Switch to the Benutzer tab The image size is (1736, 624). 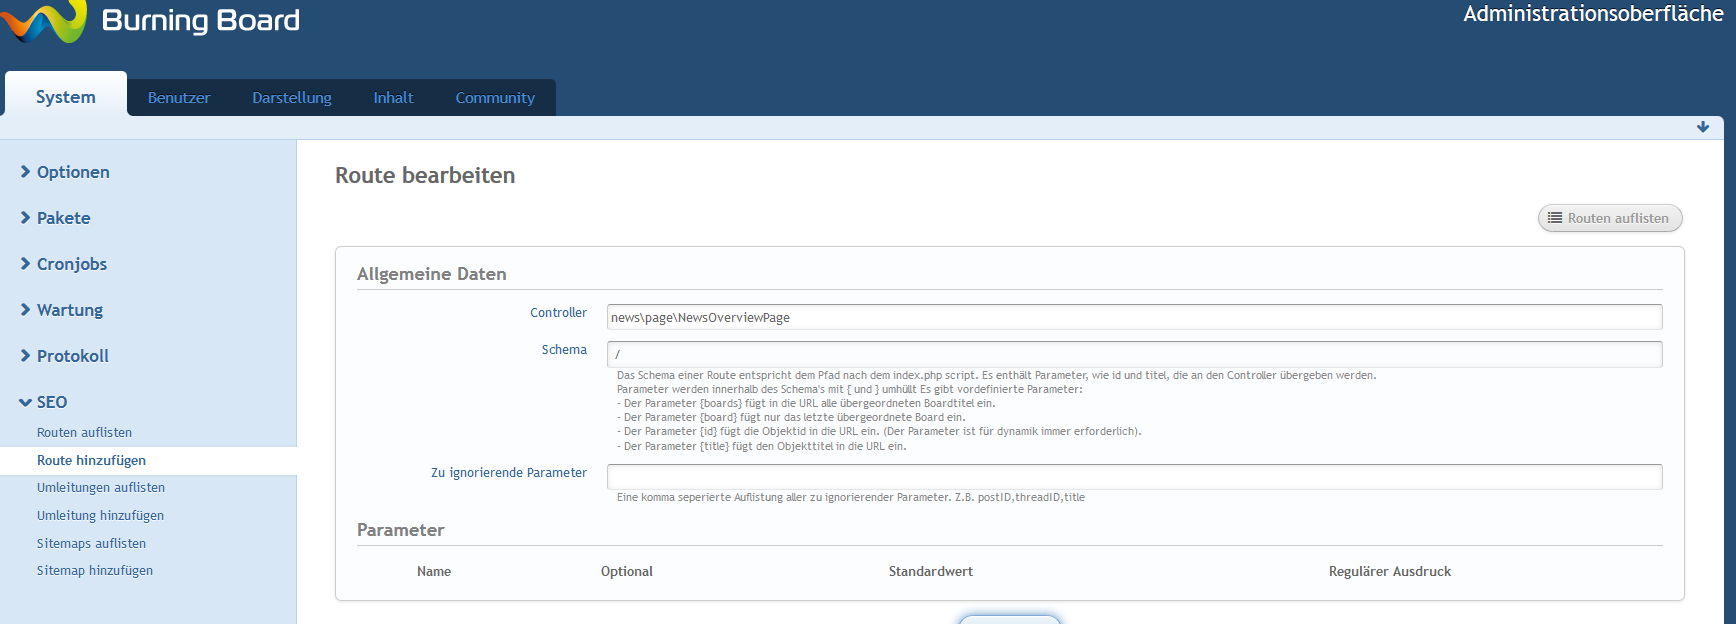[x=179, y=98]
